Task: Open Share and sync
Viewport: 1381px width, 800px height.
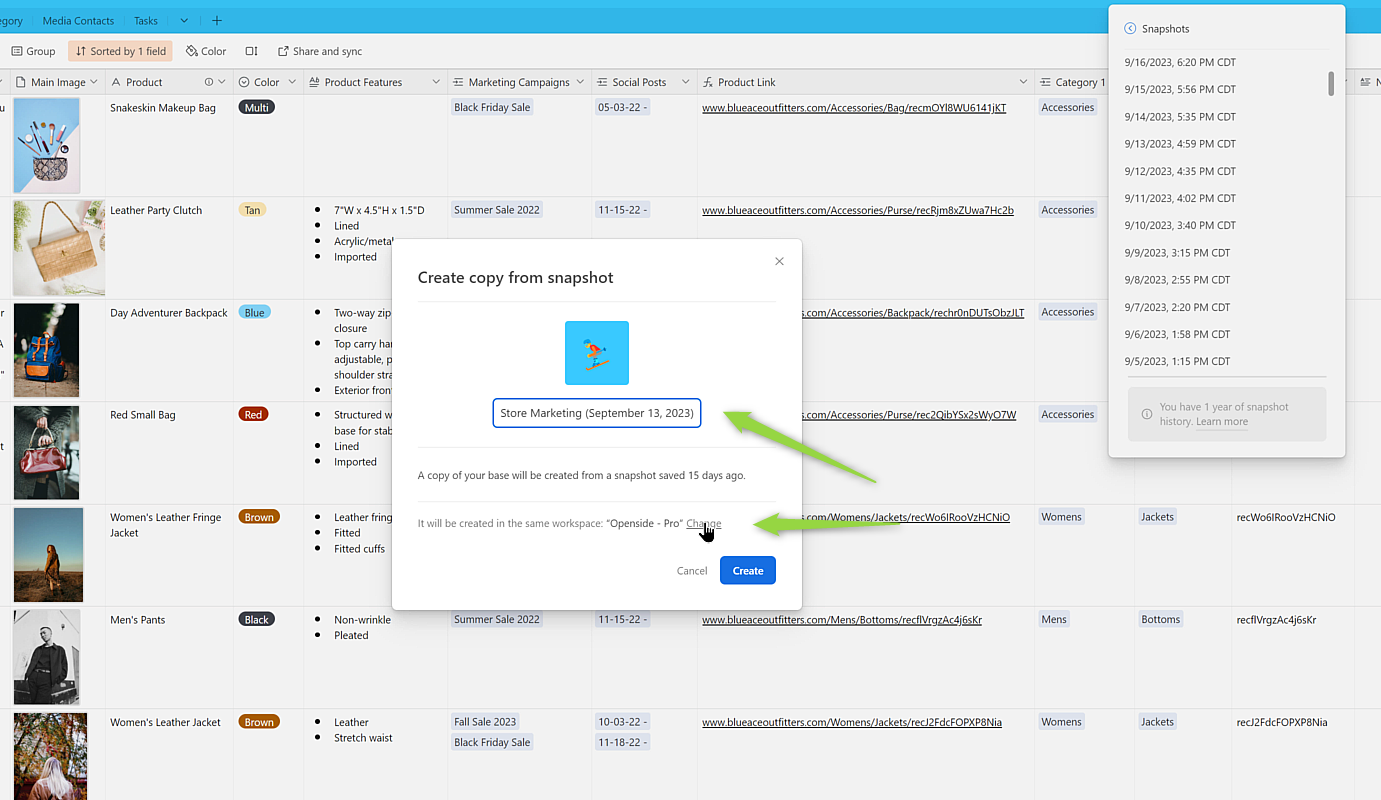Action: pos(319,51)
